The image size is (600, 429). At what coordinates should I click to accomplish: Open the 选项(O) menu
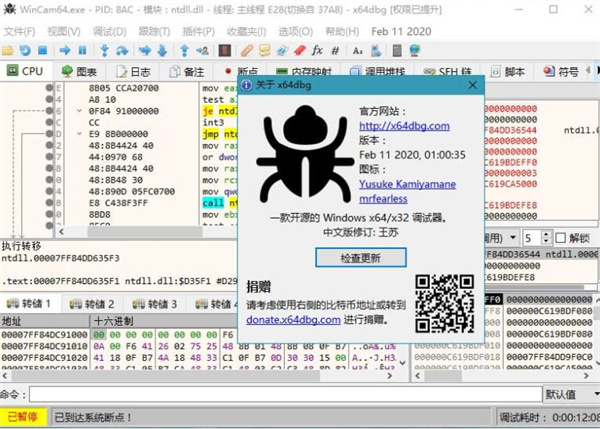(295, 31)
